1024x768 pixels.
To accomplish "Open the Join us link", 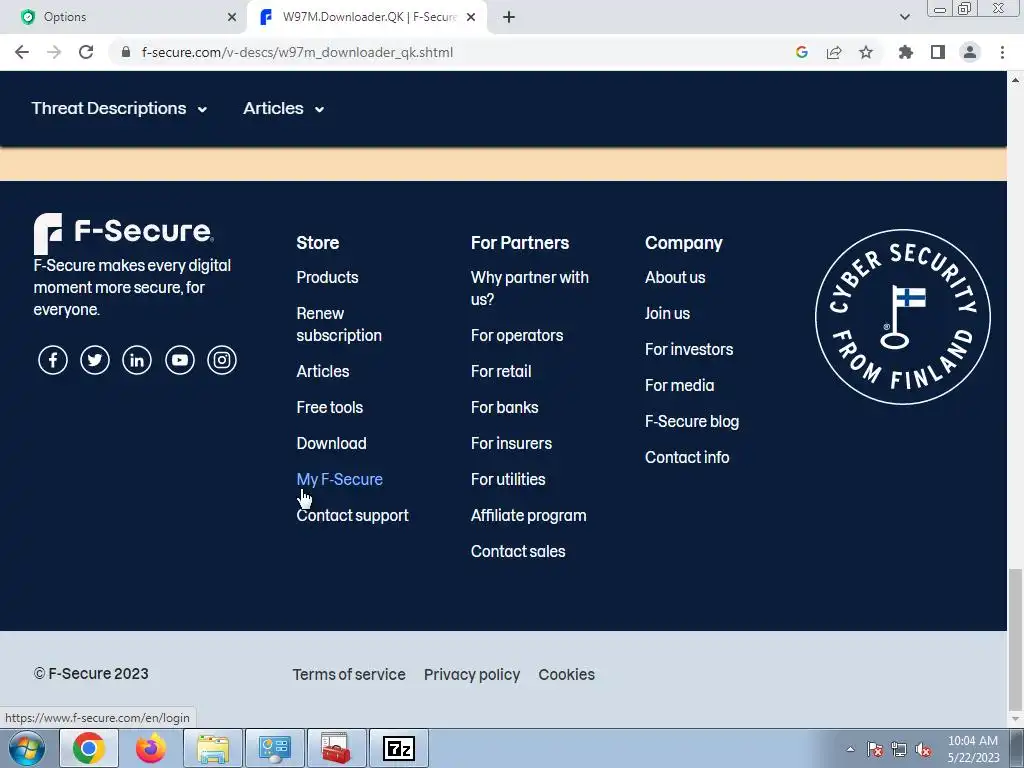I will (667, 313).
